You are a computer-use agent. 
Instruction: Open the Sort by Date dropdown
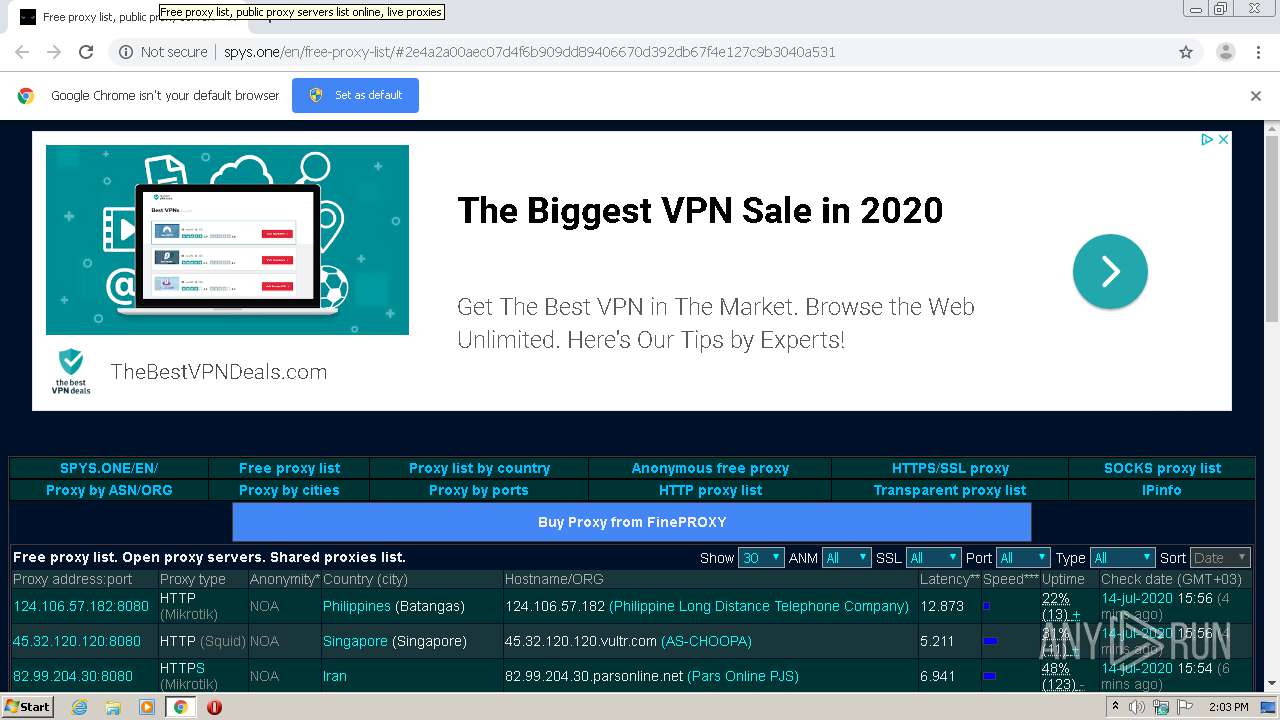[x=1220, y=558]
